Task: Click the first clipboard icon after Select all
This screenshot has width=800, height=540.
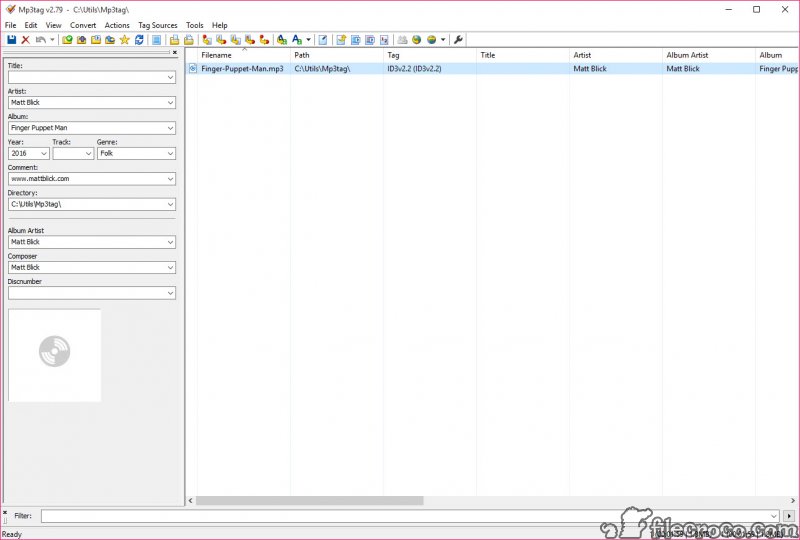Action: (x=174, y=39)
